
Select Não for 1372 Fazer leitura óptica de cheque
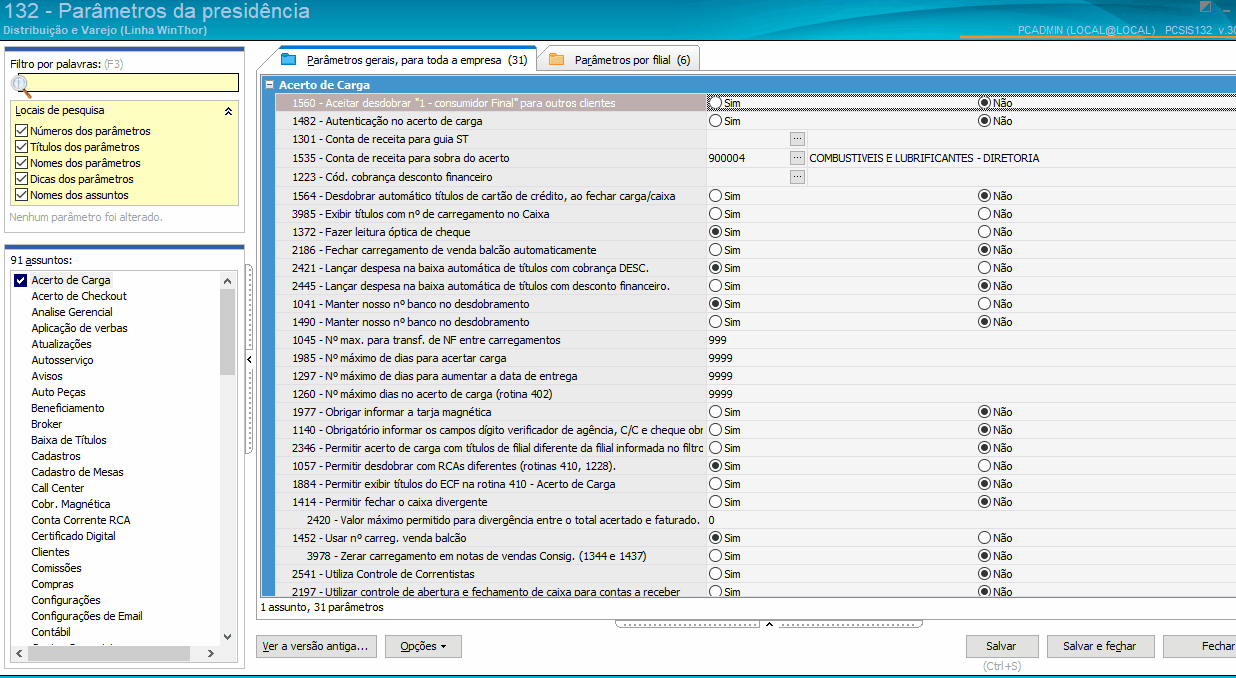(984, 232)
